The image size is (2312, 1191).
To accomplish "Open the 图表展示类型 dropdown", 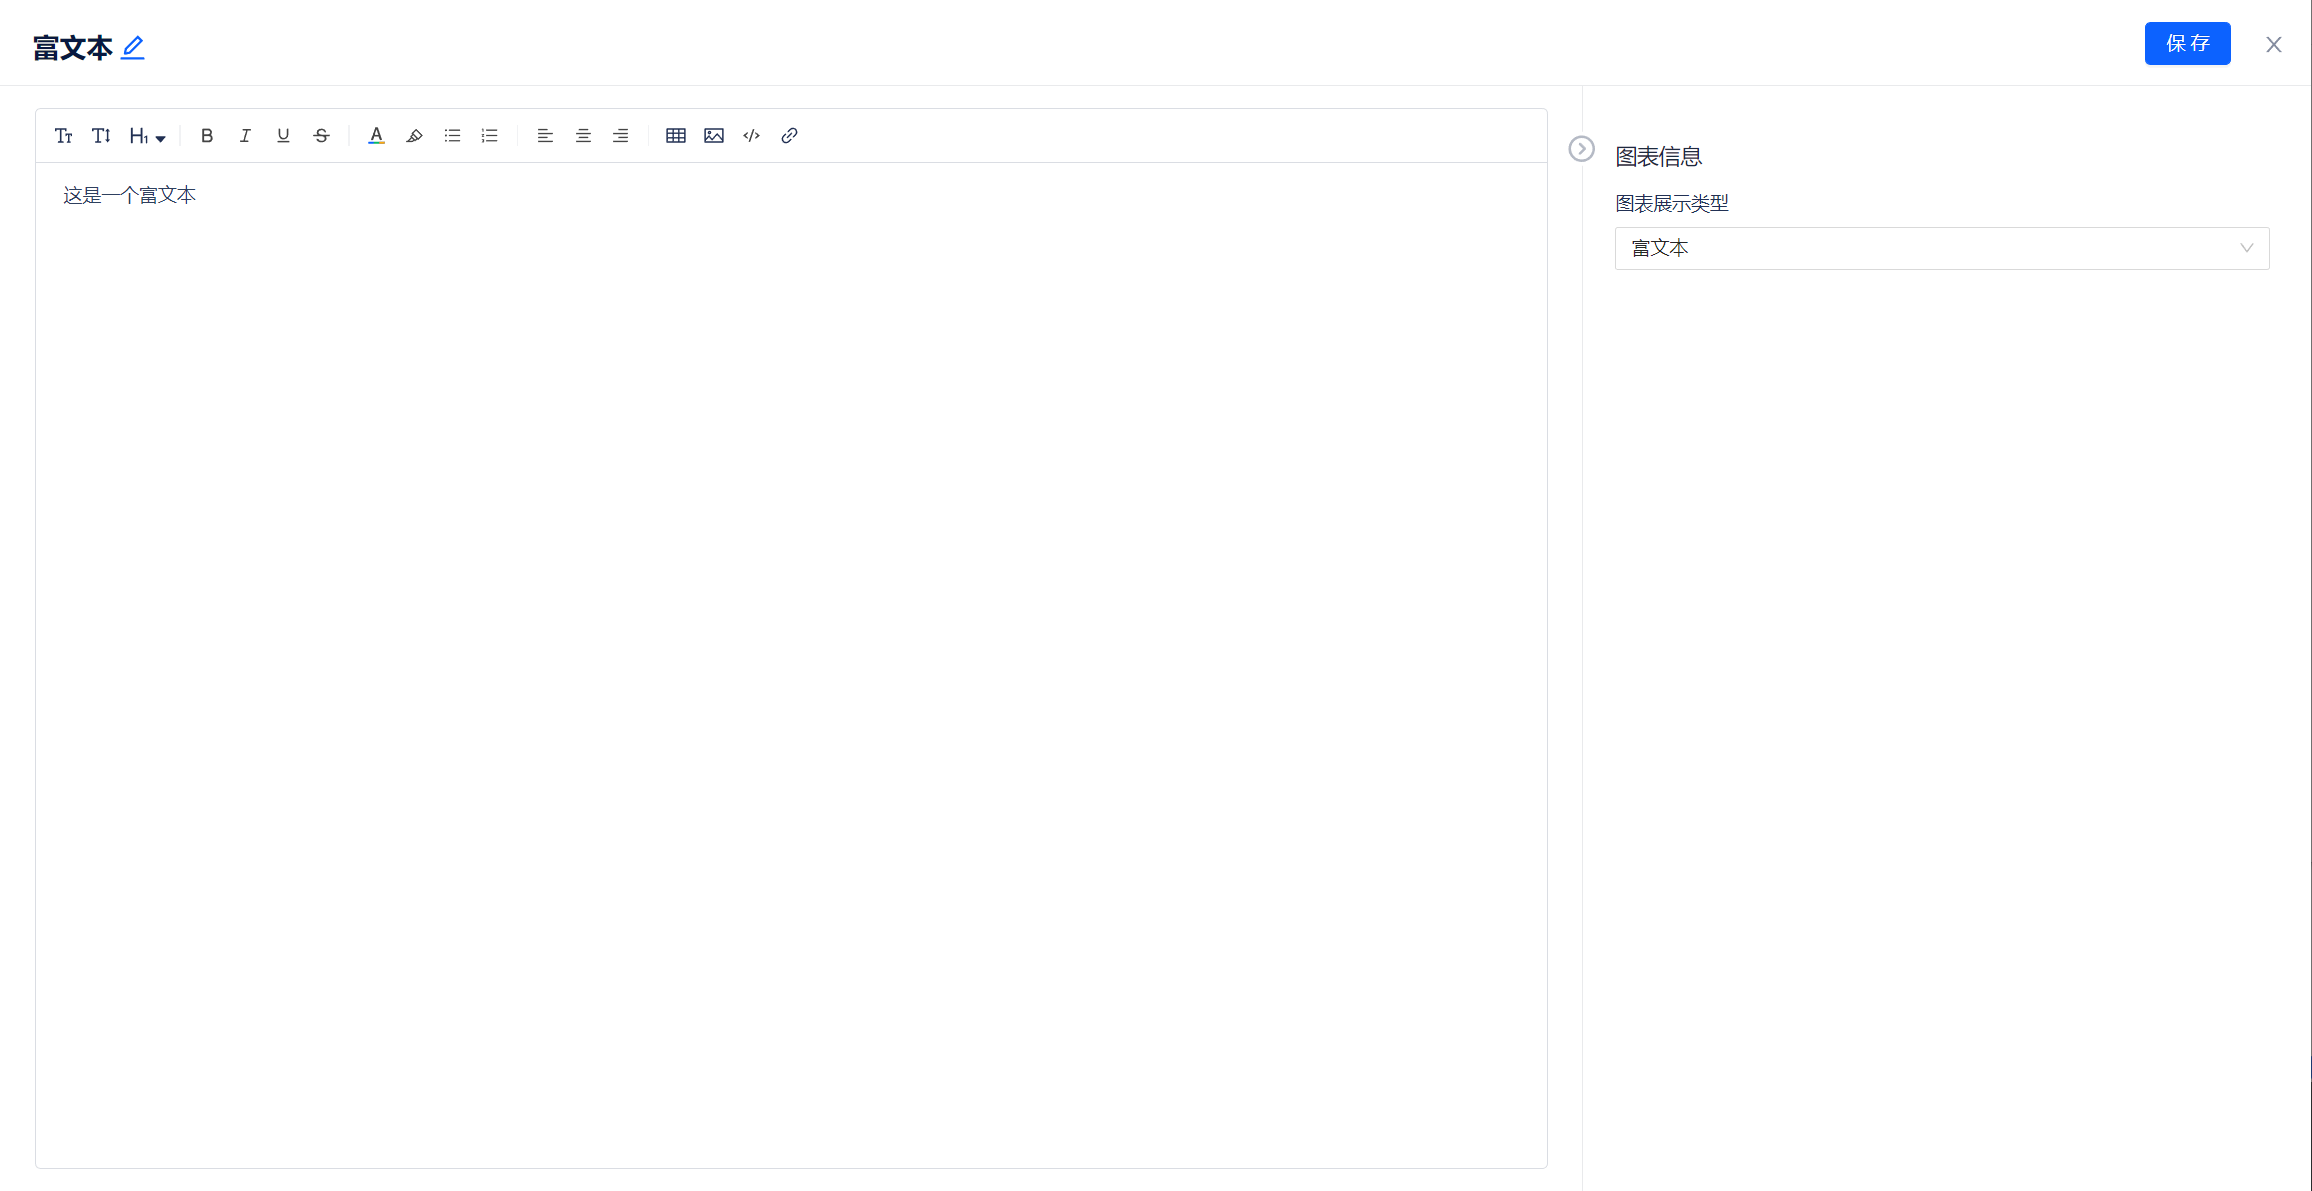I will pos(1942,248).
